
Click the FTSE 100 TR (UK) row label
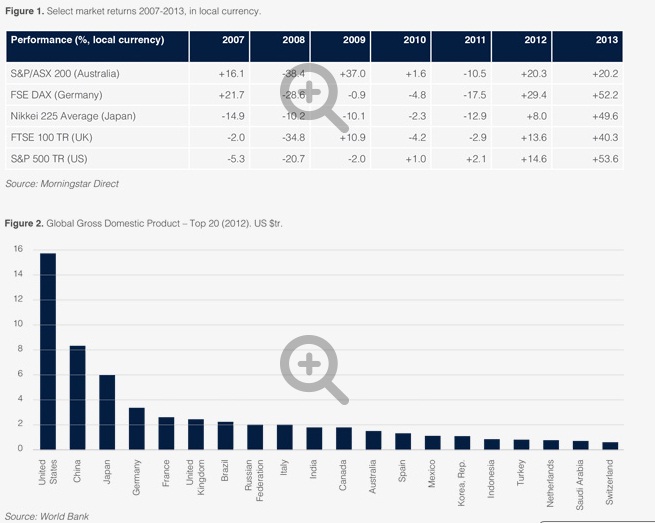53,137
